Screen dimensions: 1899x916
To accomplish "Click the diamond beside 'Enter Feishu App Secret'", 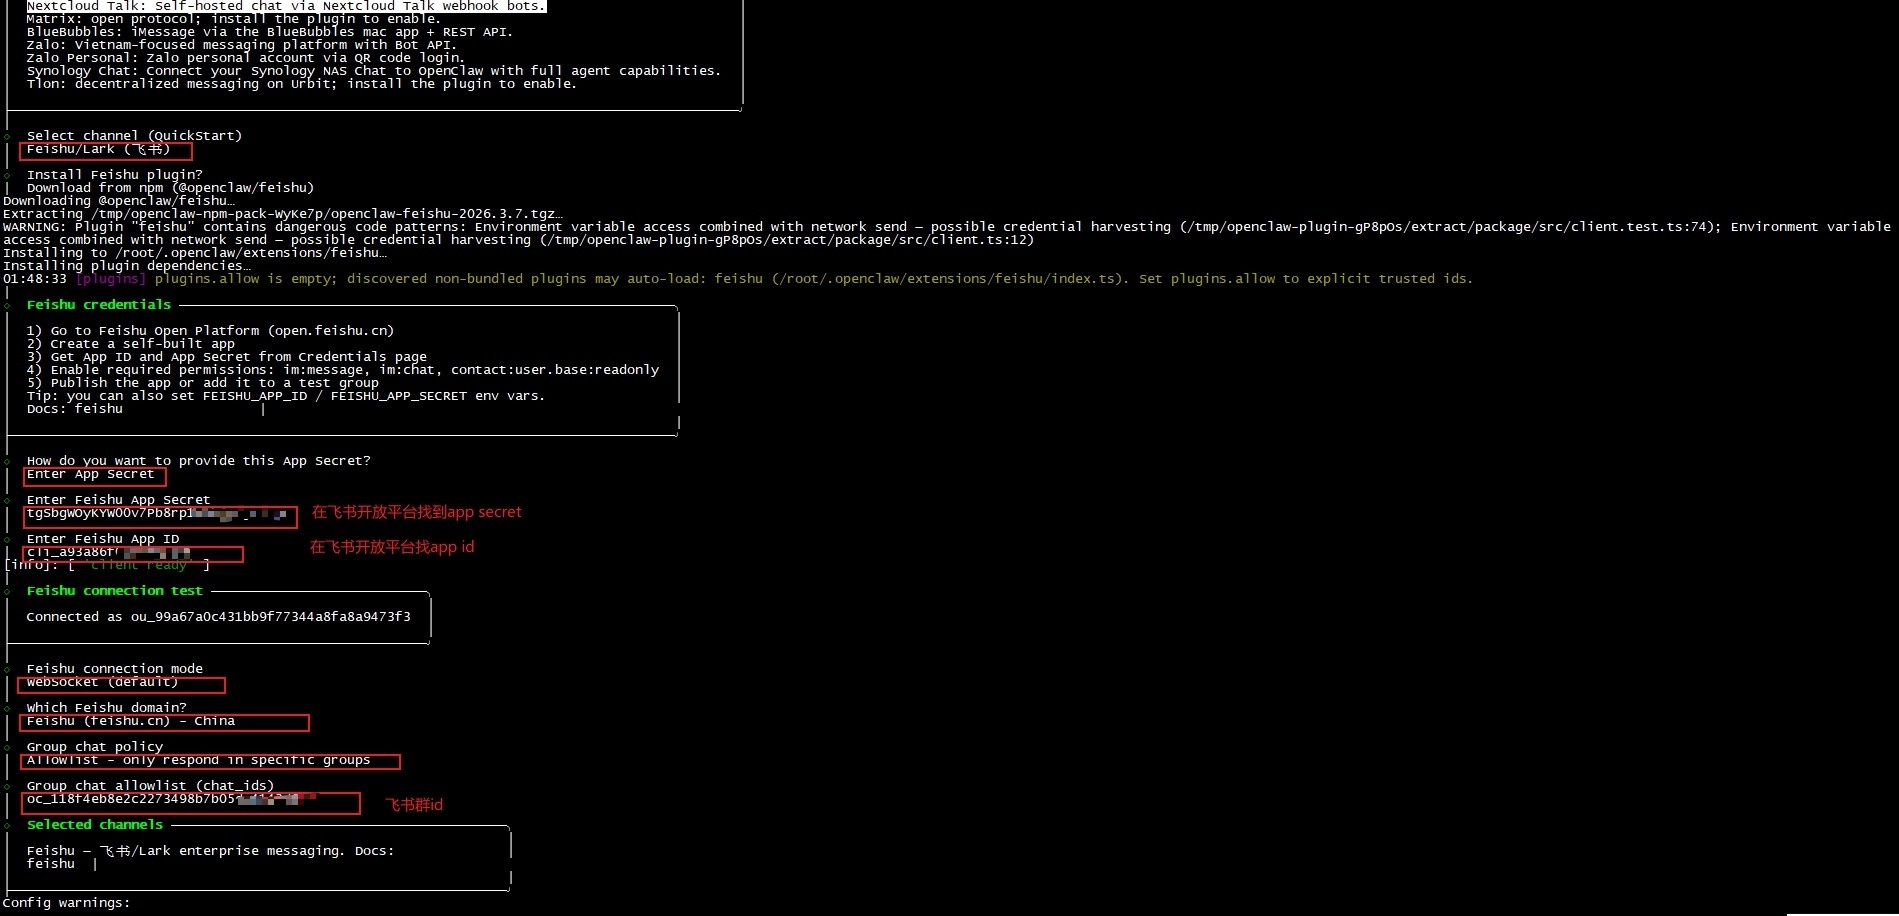I will pyautogui.click(x=7, y=500).
